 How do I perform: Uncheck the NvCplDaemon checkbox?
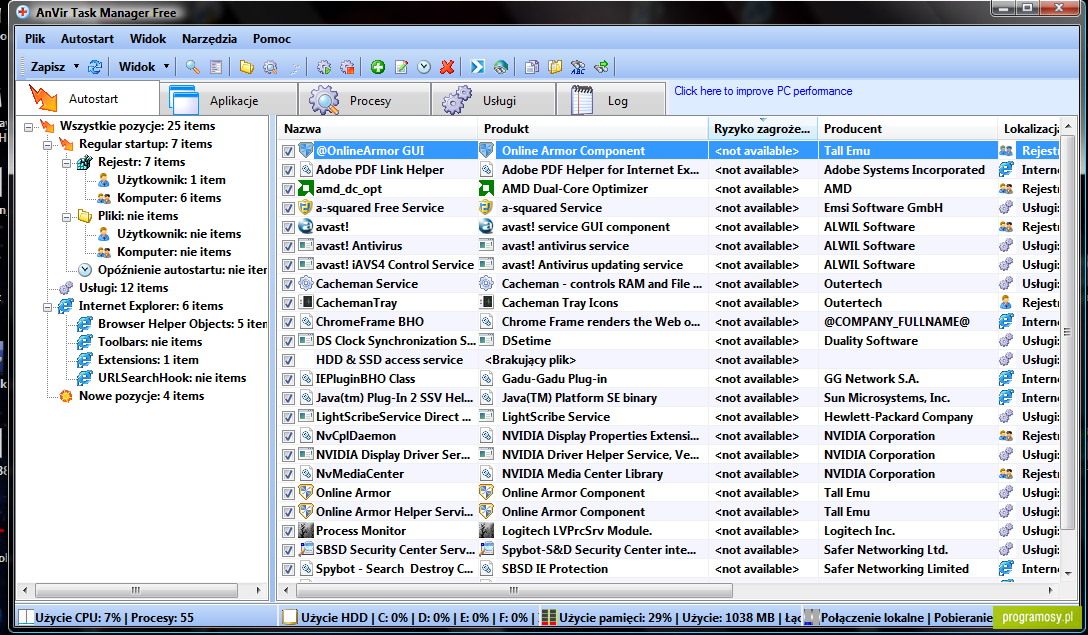pyautogui.click(x=289, y=436)
